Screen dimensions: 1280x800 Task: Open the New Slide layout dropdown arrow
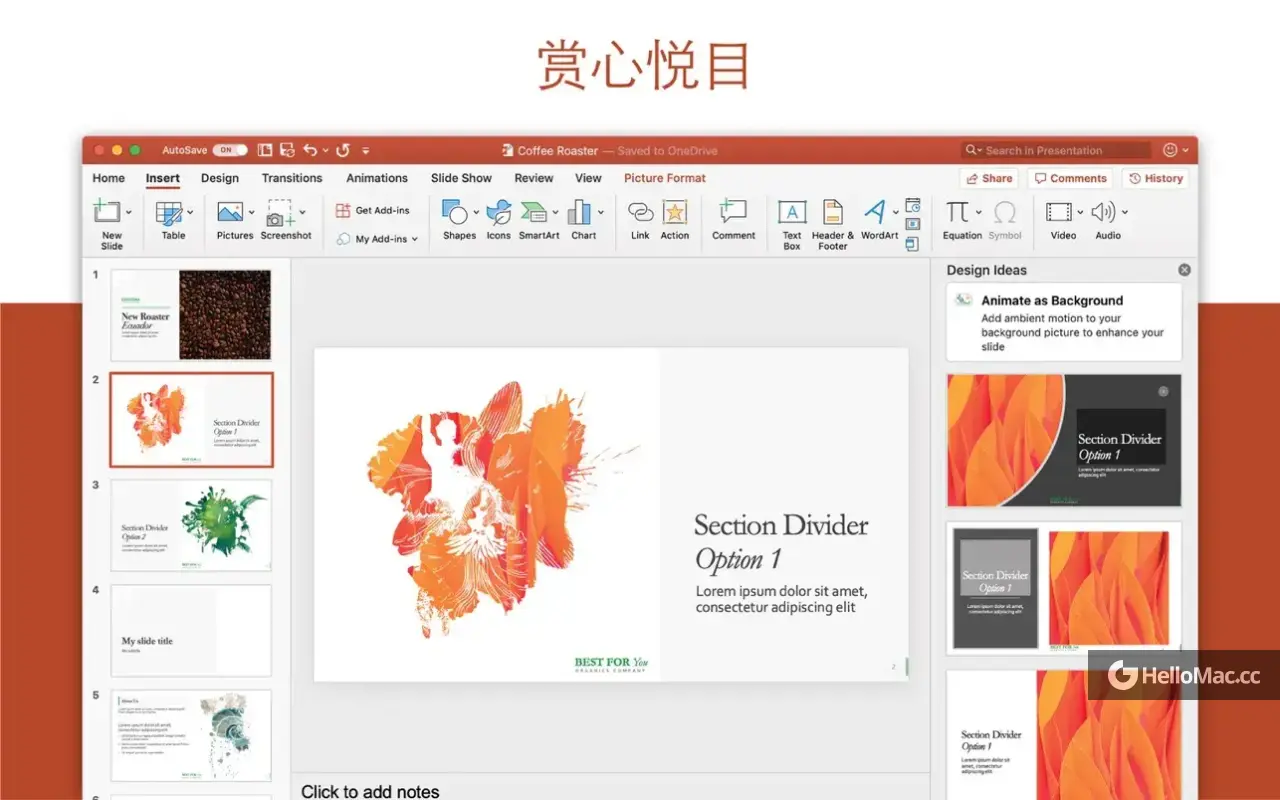(128, 212)
